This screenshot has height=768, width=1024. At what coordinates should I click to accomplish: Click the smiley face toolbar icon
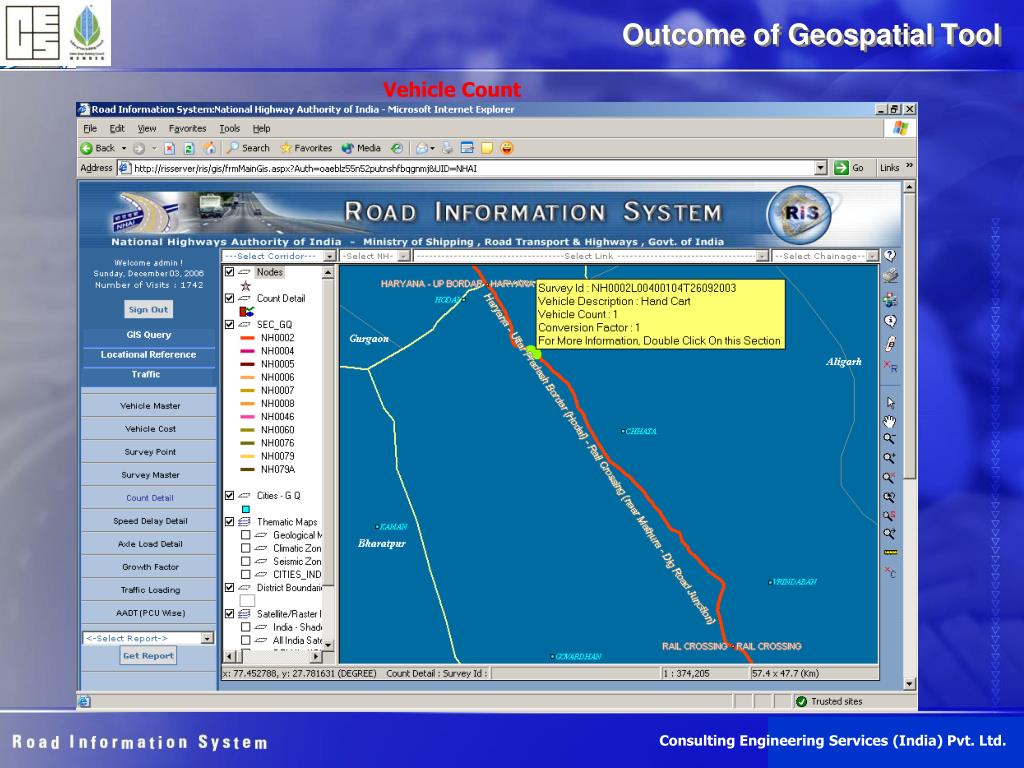pos(507,148)
